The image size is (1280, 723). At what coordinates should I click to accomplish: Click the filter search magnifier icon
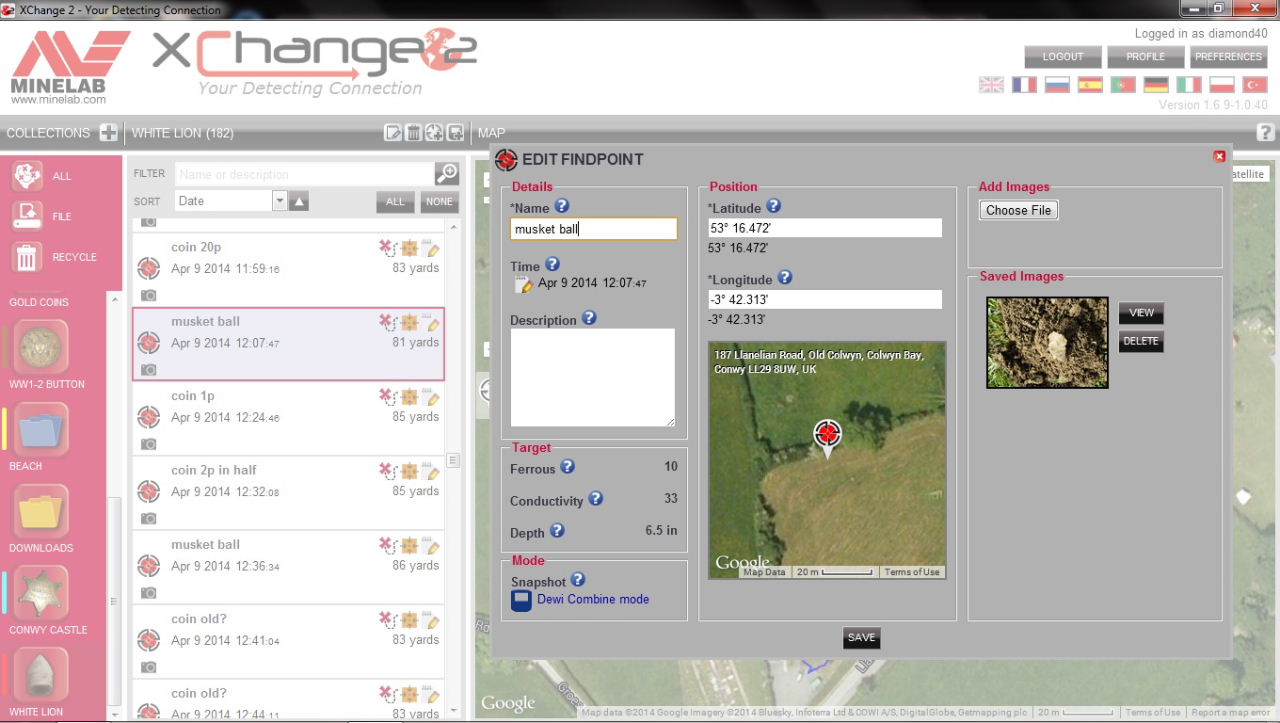tap(446, 174)
